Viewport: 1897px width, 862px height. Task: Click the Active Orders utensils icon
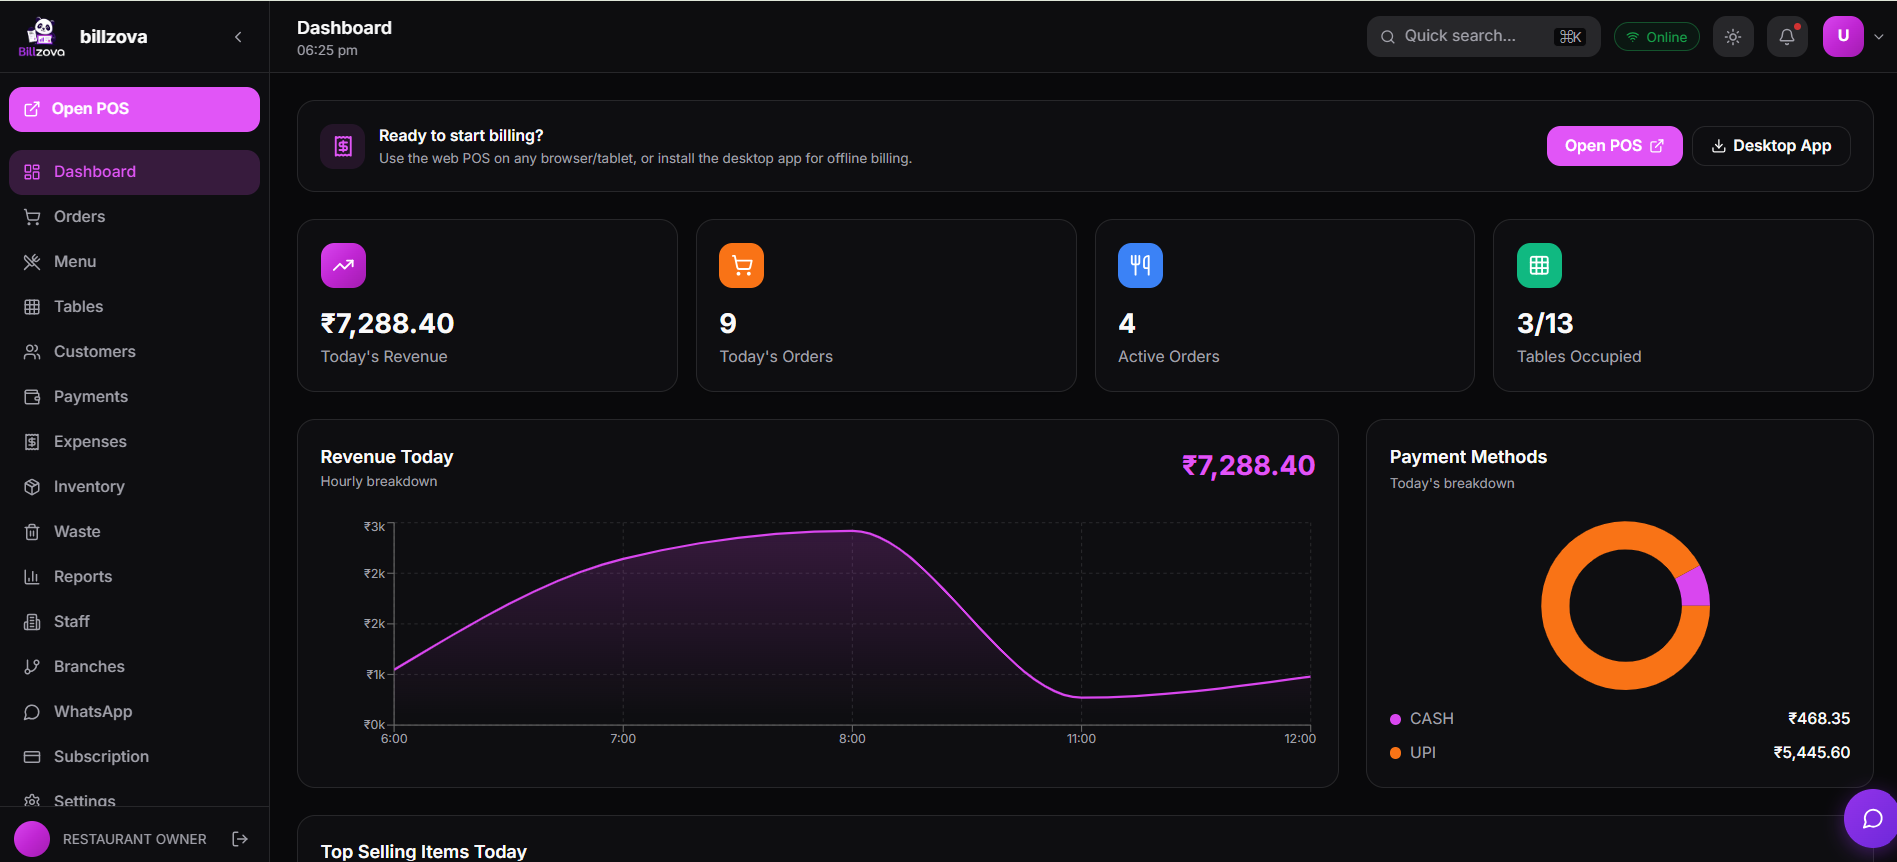[x=1140, y=266]
